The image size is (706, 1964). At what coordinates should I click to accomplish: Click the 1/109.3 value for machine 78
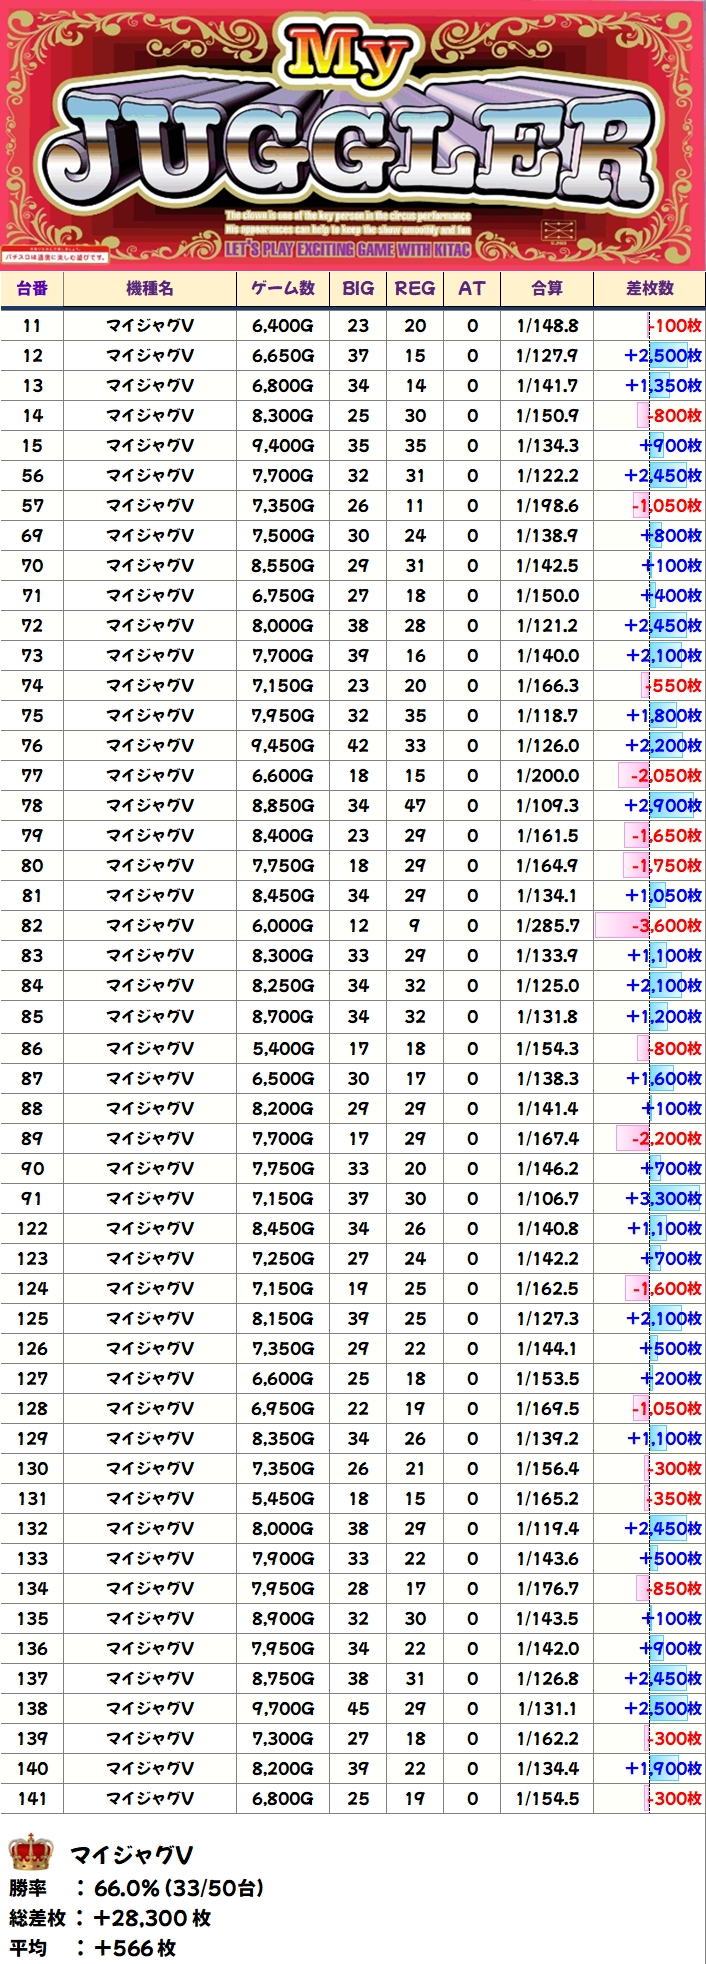point(547,806)
